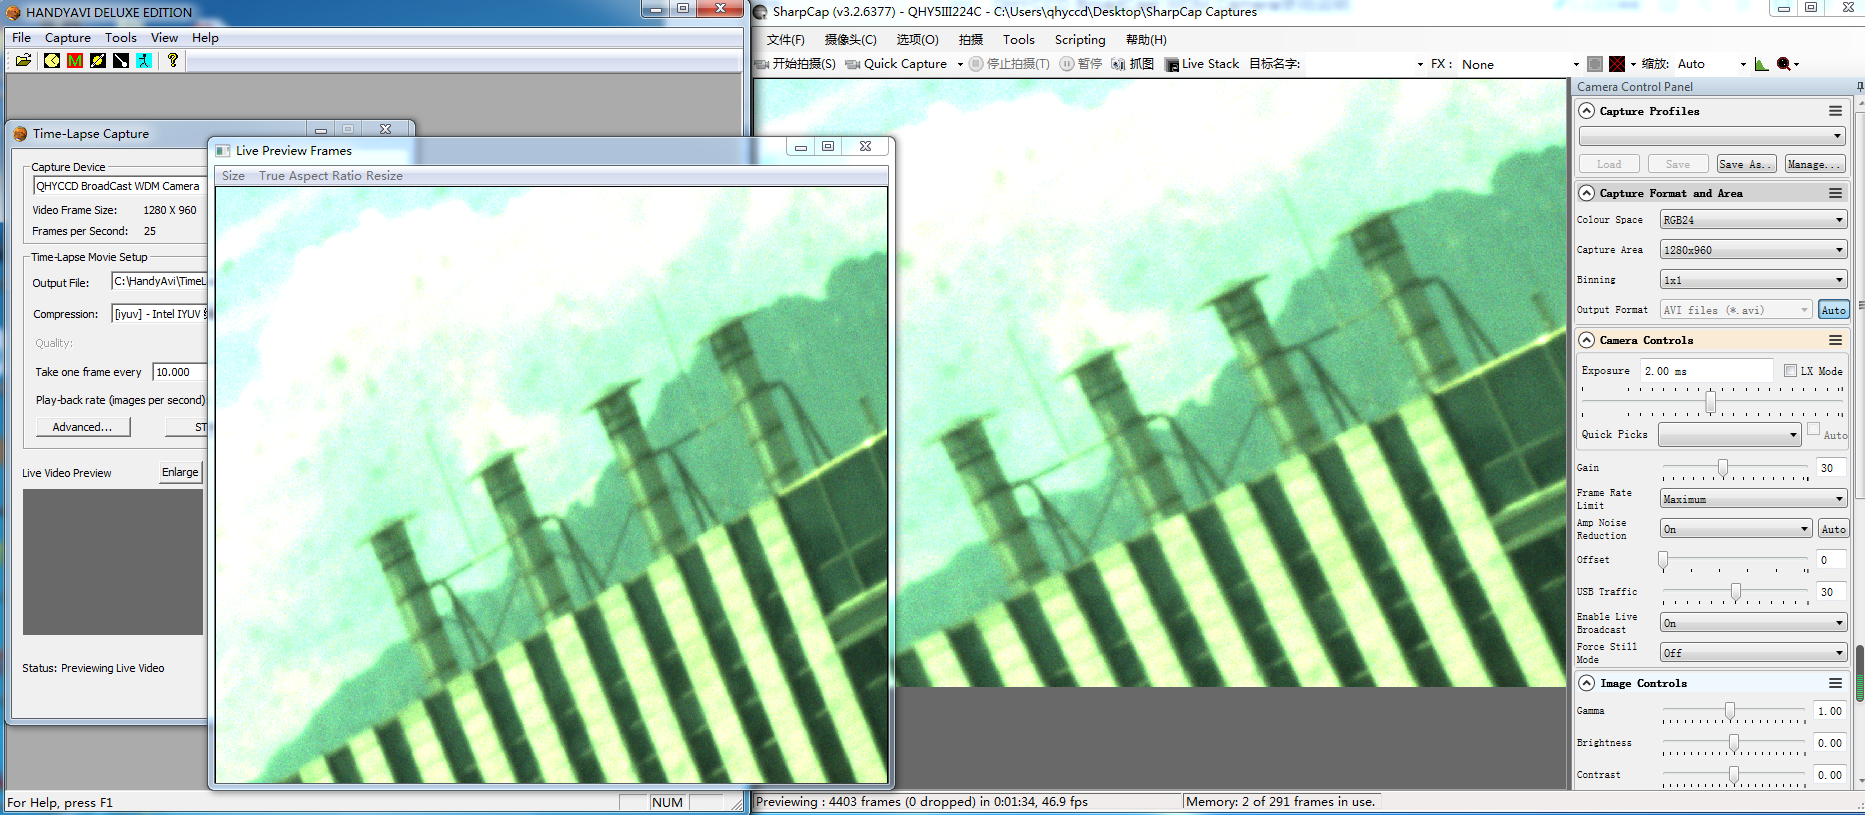Open Live Stack in SharpCap toolbar
The image size is (1865, 815).
point(1202,64)
